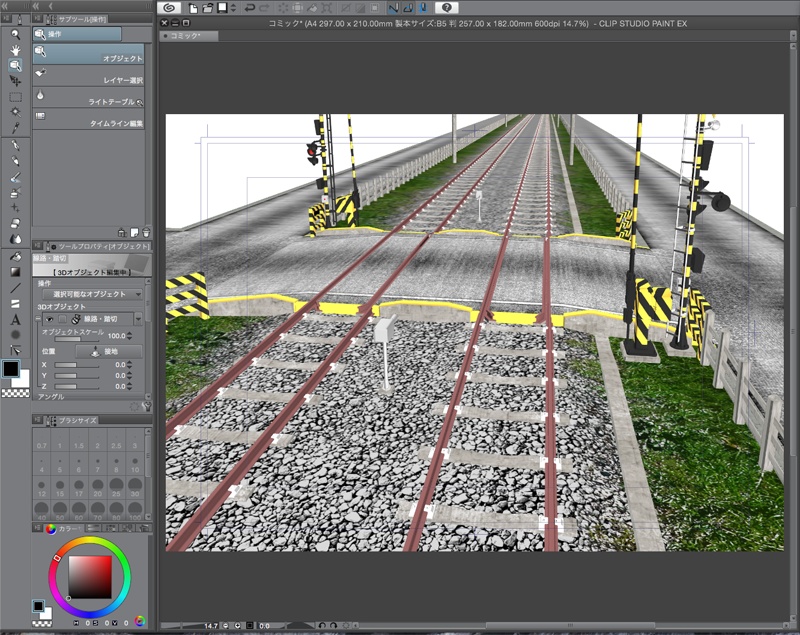Open 選択可能なオブジェクト dropdown
800x635 pixels.
tap(92, 294)
